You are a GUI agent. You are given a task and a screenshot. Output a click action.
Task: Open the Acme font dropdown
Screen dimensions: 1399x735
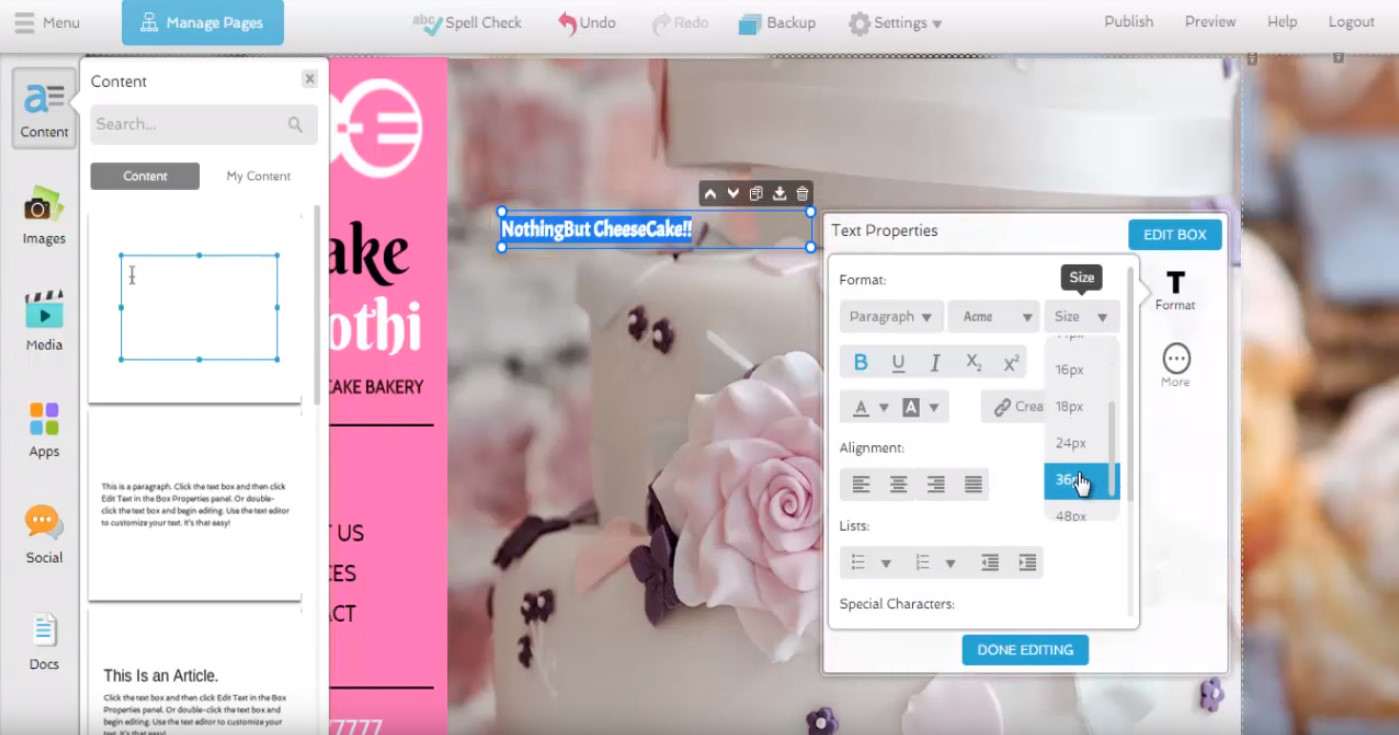[x=994, y=317]
